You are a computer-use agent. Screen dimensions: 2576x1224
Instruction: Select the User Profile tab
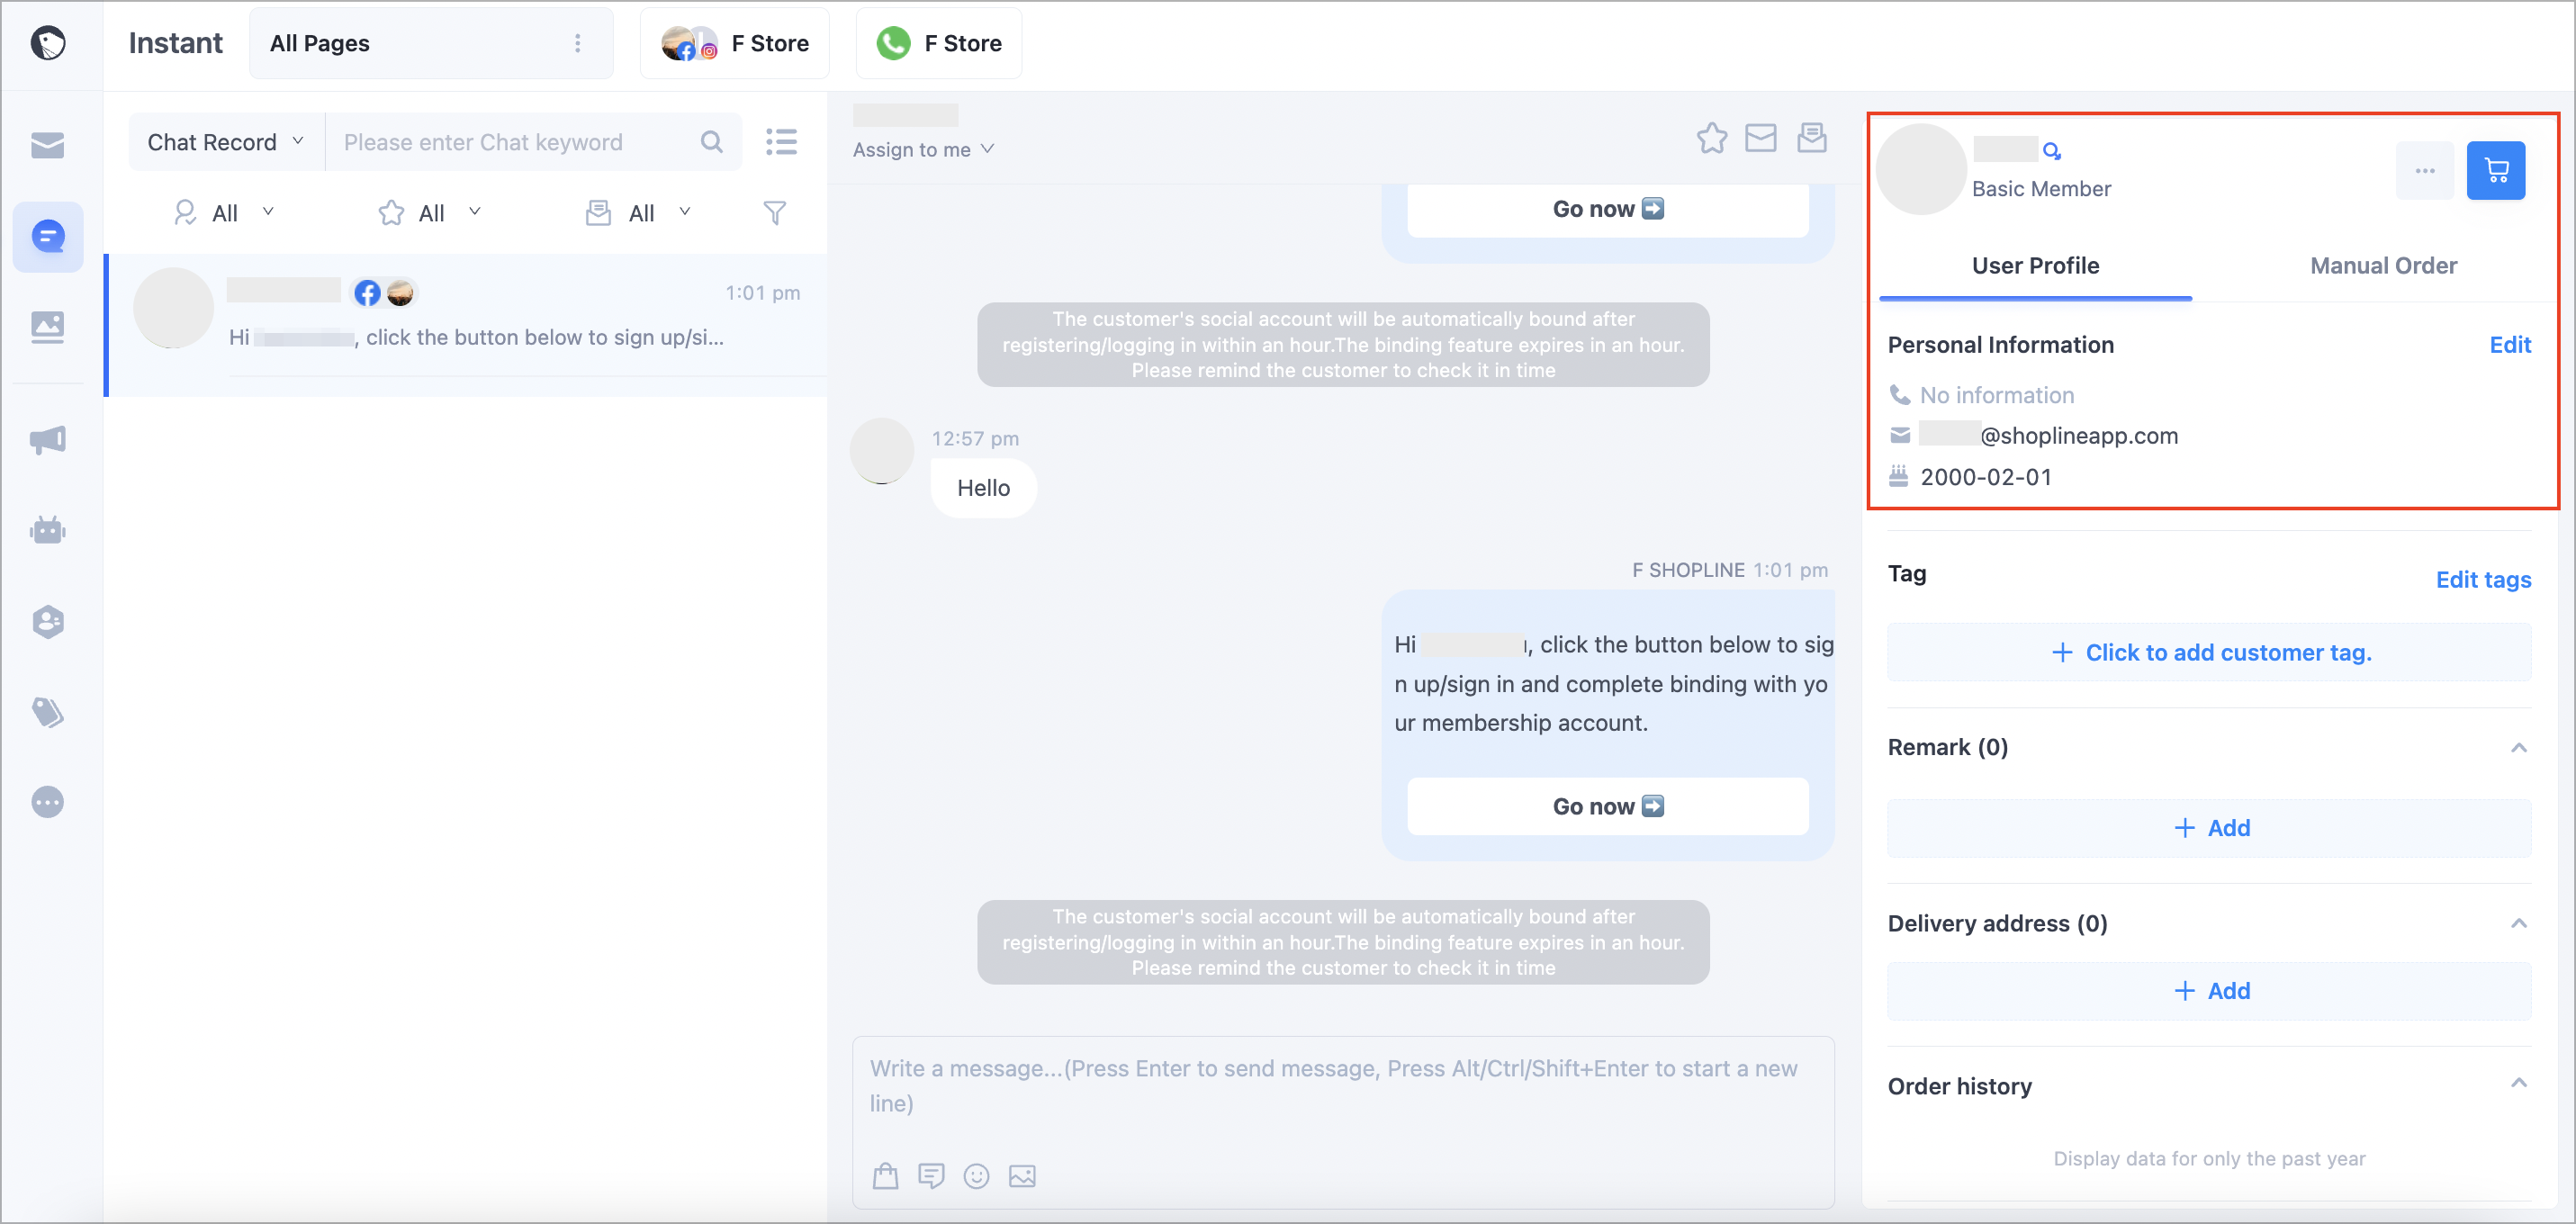[2035, 265]
